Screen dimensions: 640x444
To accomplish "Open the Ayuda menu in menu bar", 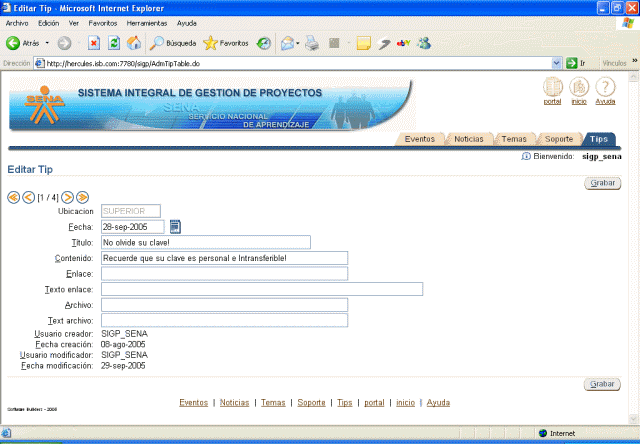I will pyautogui.click(x=187, y=23).
